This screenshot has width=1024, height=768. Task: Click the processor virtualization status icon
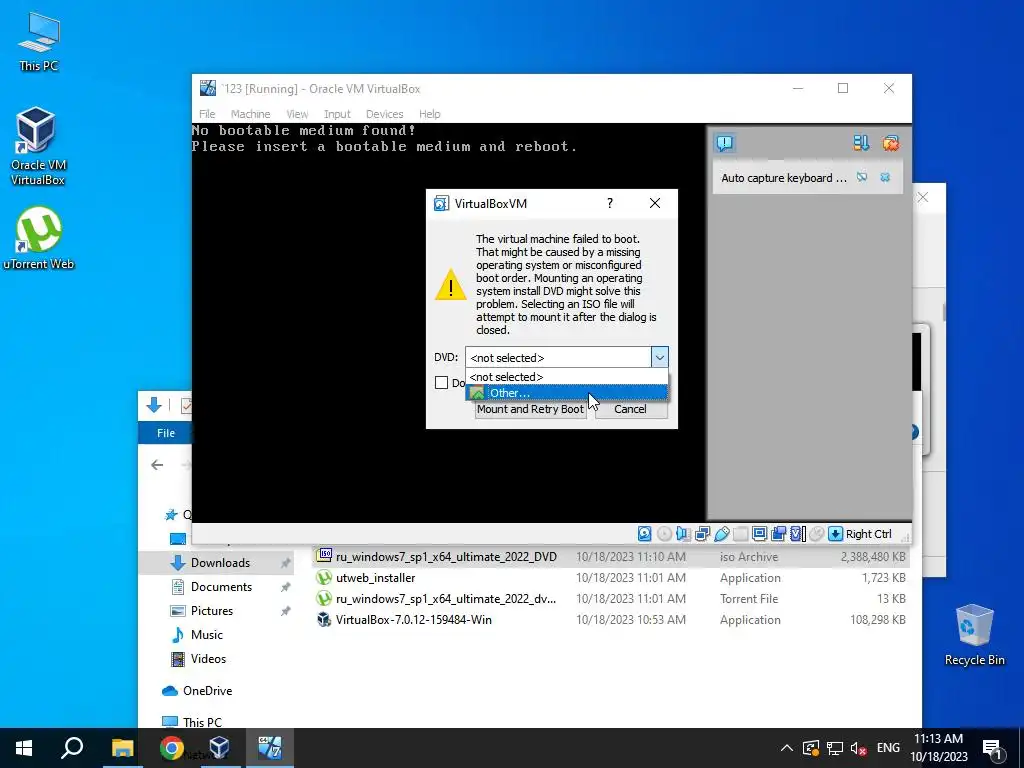(797, 534)
